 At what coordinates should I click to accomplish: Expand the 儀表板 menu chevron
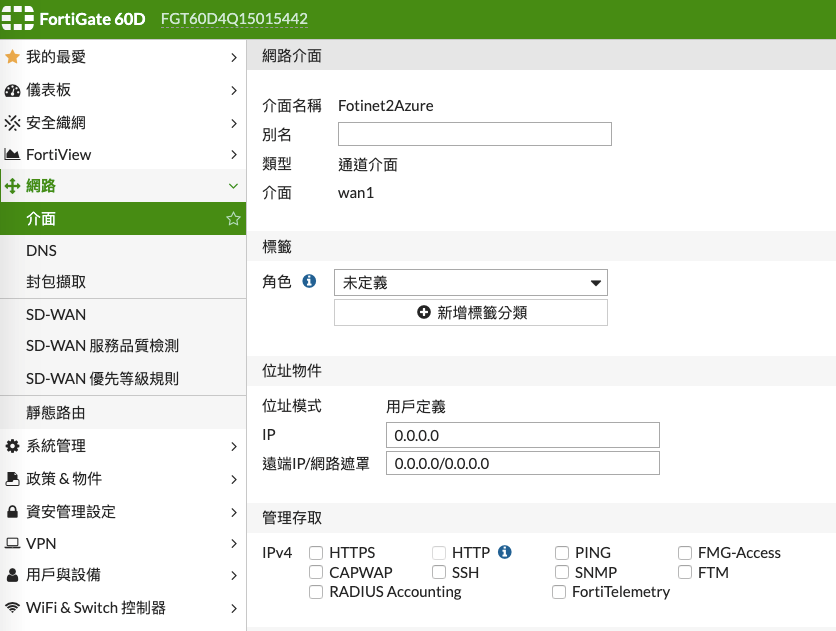pyautogui.click(x=234, y=90)
